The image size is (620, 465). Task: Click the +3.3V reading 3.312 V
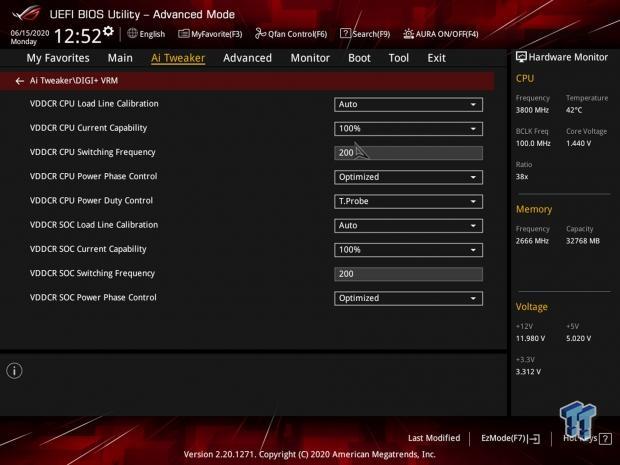tap(528, 372)
